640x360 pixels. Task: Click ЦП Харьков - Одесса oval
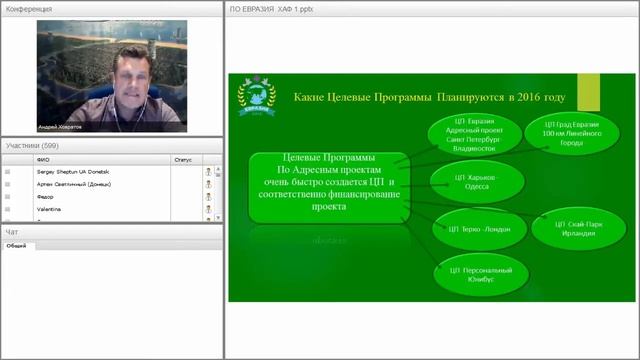click(x=477, y=182)
